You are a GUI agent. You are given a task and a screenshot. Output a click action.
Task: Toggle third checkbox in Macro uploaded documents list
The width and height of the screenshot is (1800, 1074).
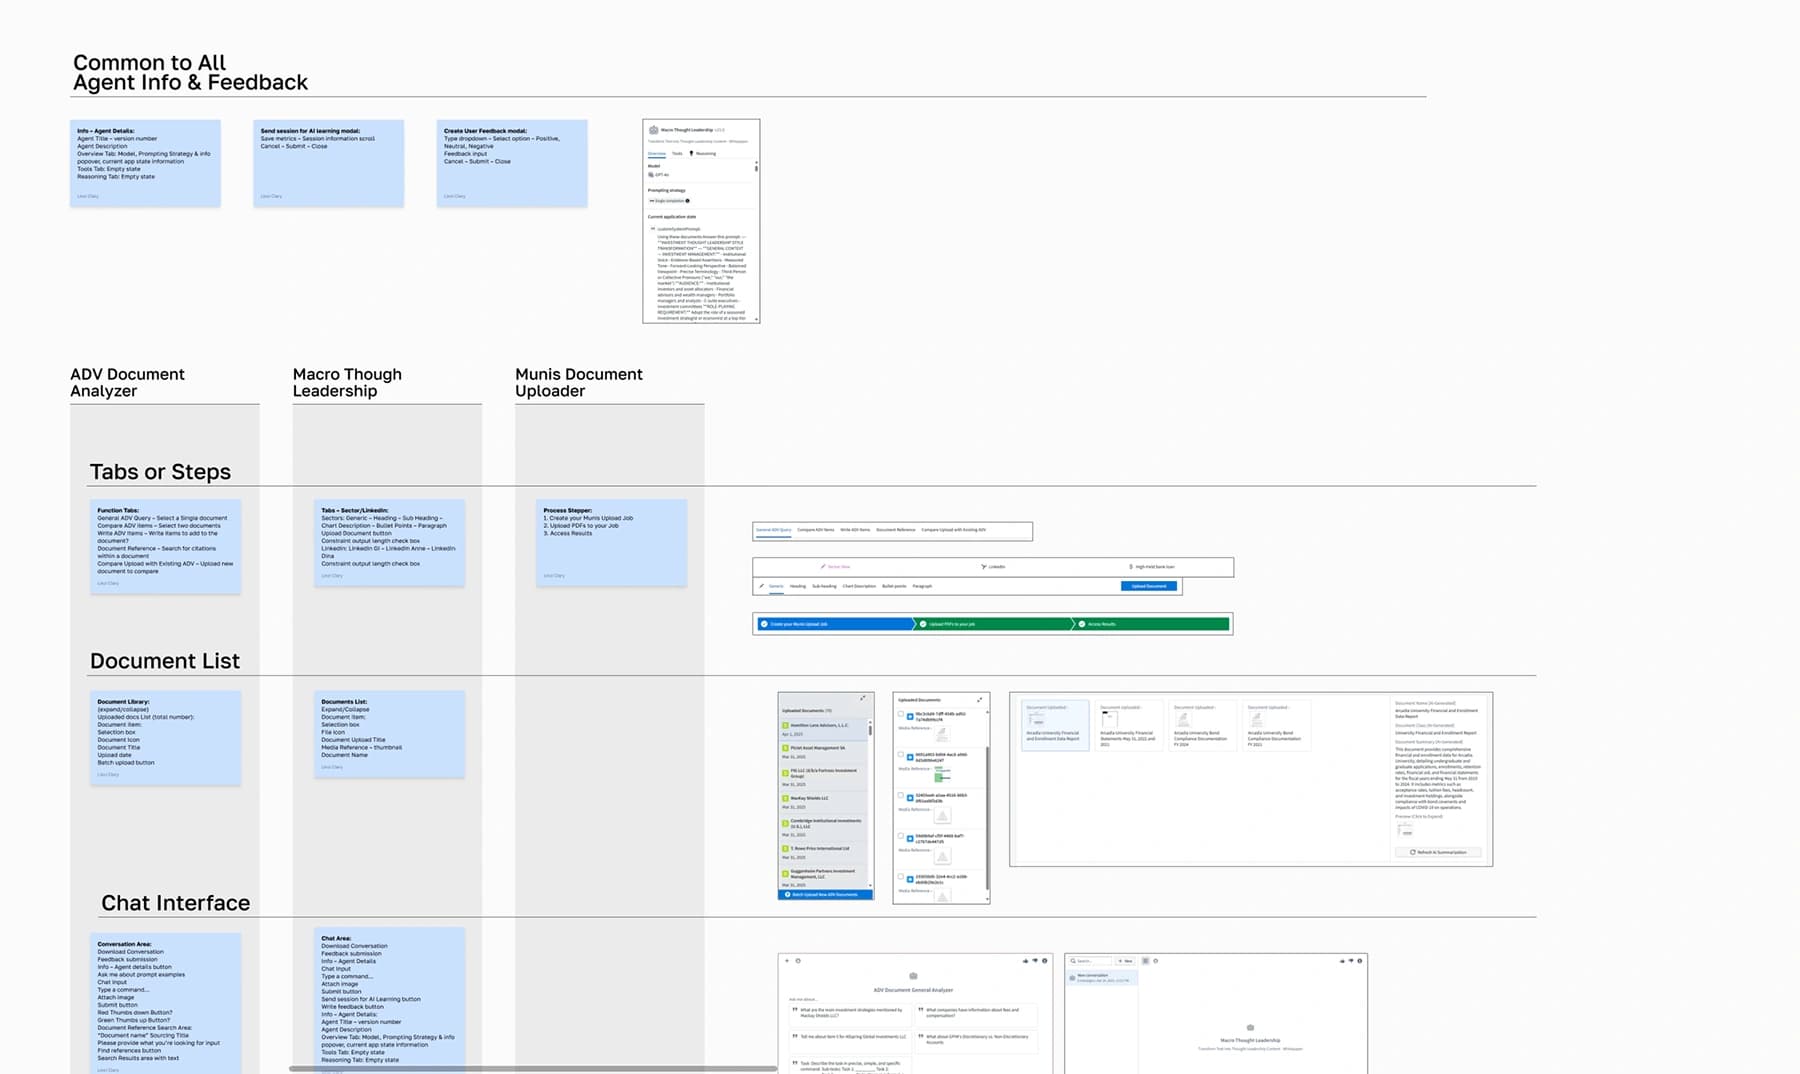[901, 795]
